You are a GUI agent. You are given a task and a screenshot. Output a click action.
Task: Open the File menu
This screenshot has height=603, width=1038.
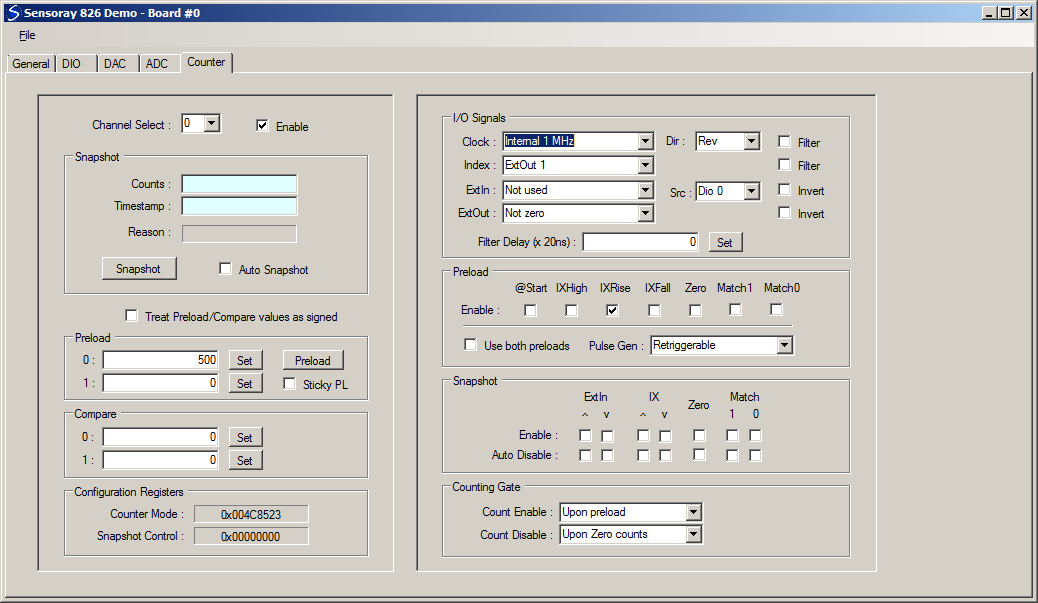pos(27,35)
